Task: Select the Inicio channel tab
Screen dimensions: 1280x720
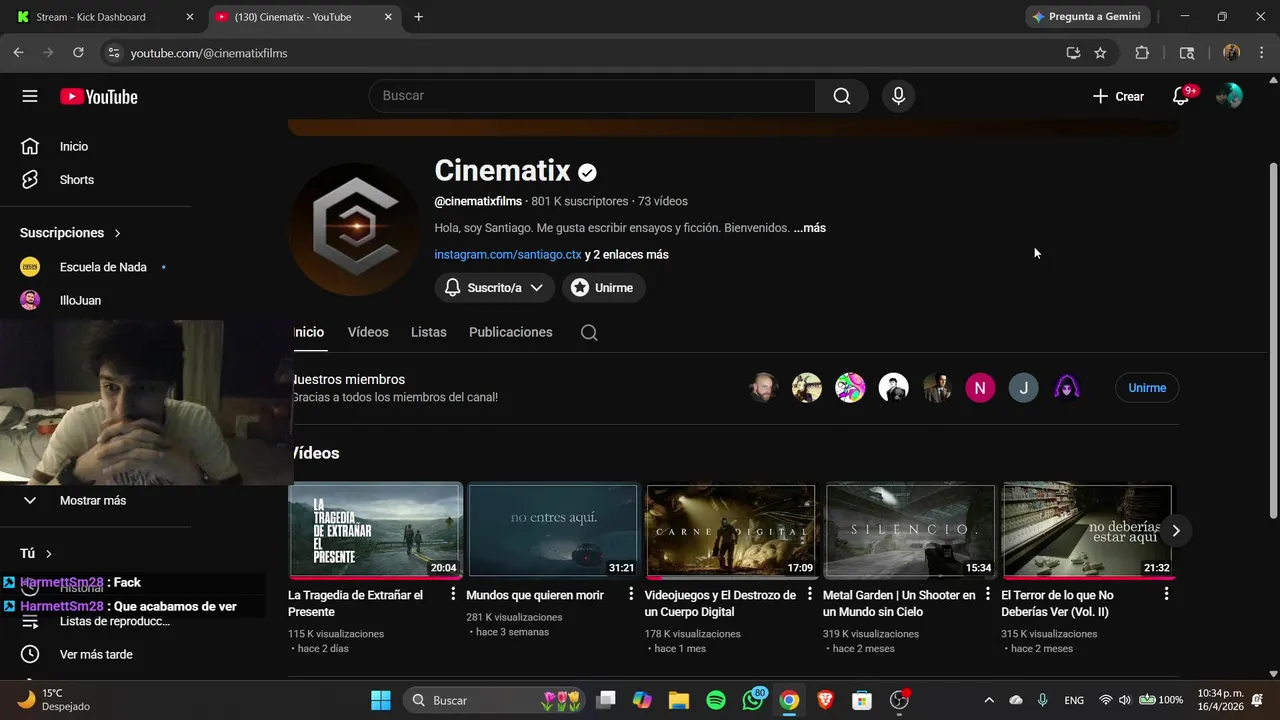Action: pos(308,332)
